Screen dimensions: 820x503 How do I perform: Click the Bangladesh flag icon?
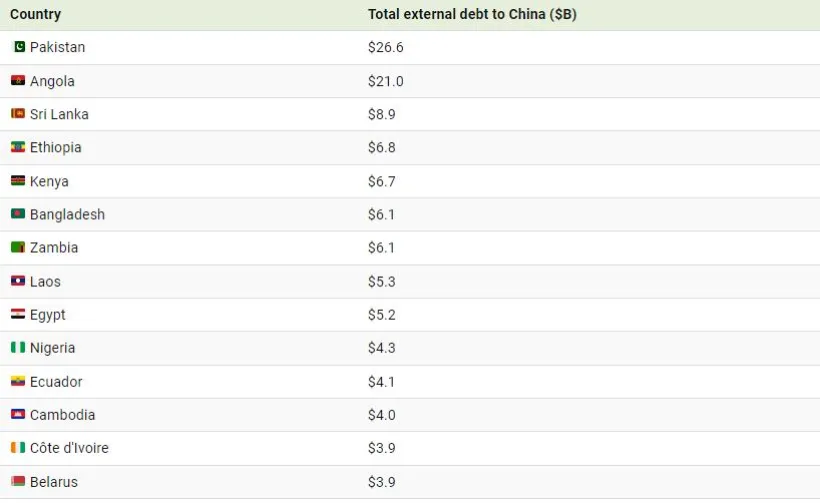point(18,214)
